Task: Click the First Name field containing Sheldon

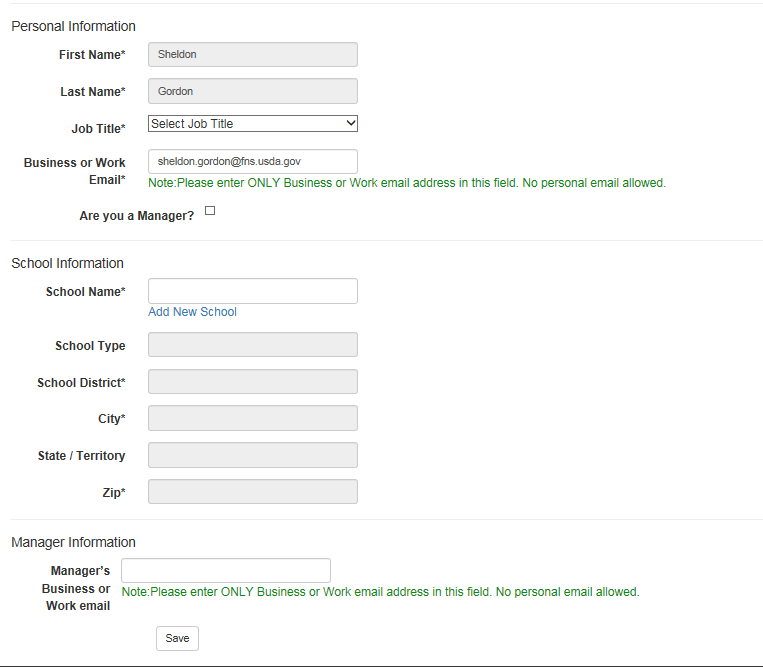Action: coord(252,55)
